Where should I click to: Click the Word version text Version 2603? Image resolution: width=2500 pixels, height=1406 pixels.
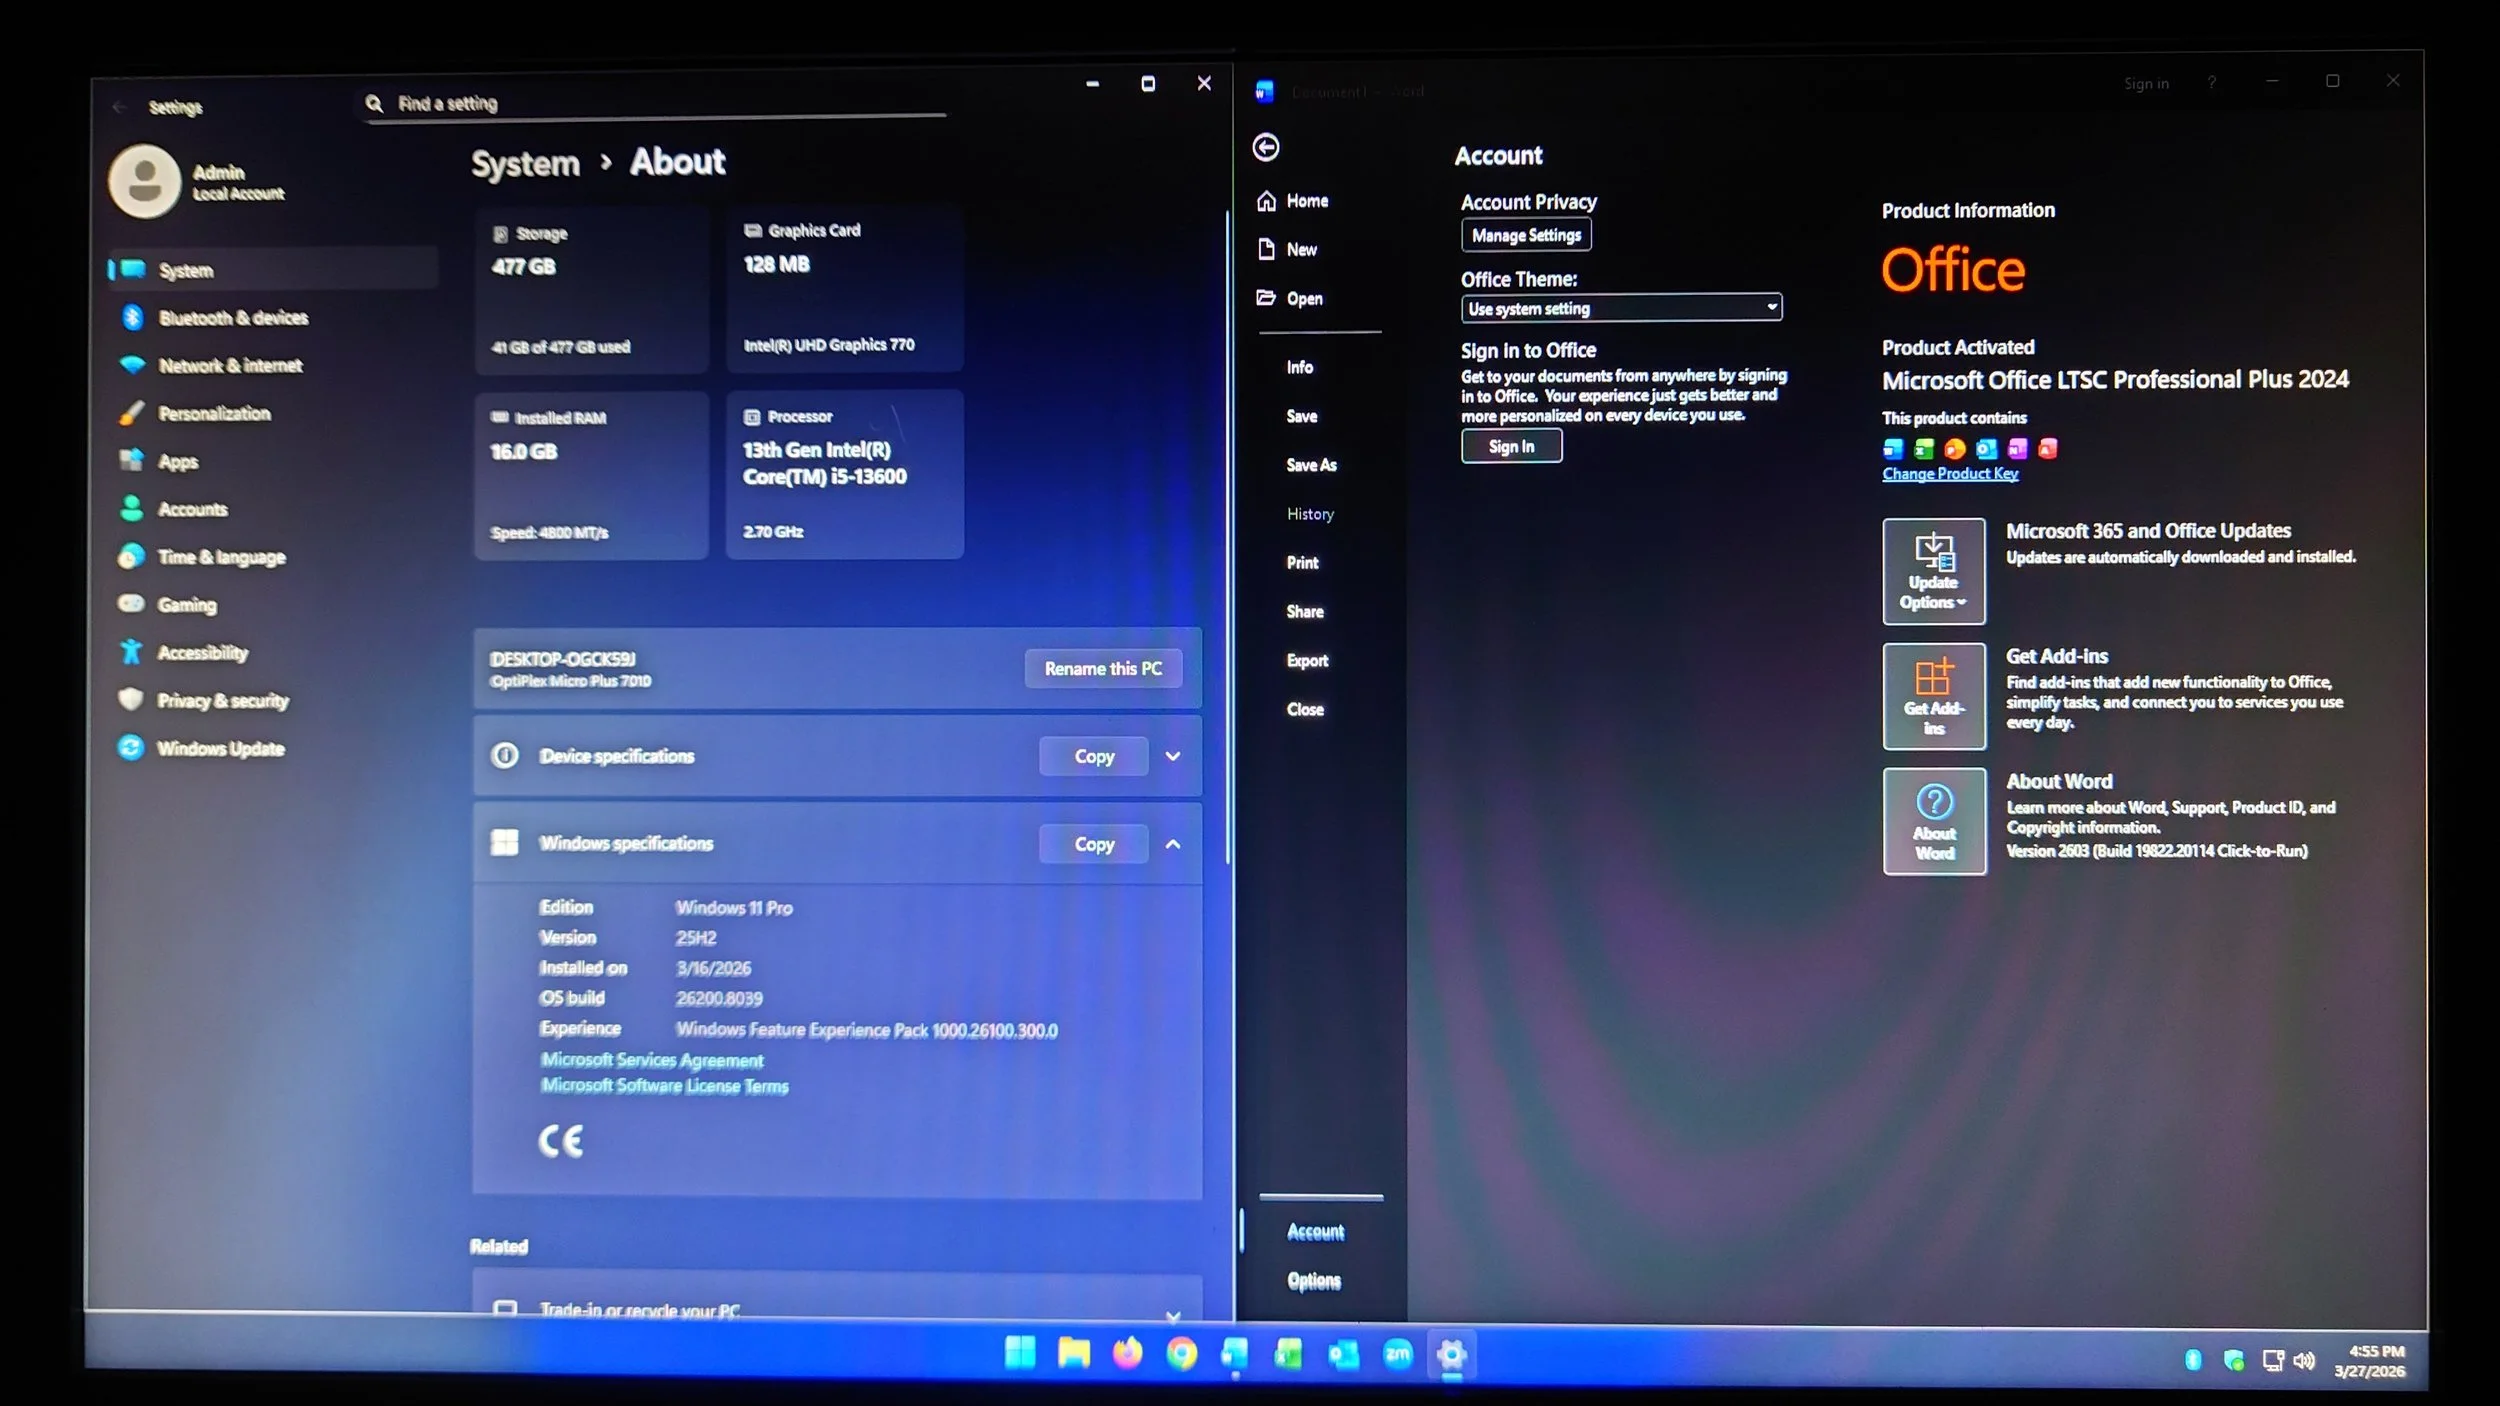2157,851
